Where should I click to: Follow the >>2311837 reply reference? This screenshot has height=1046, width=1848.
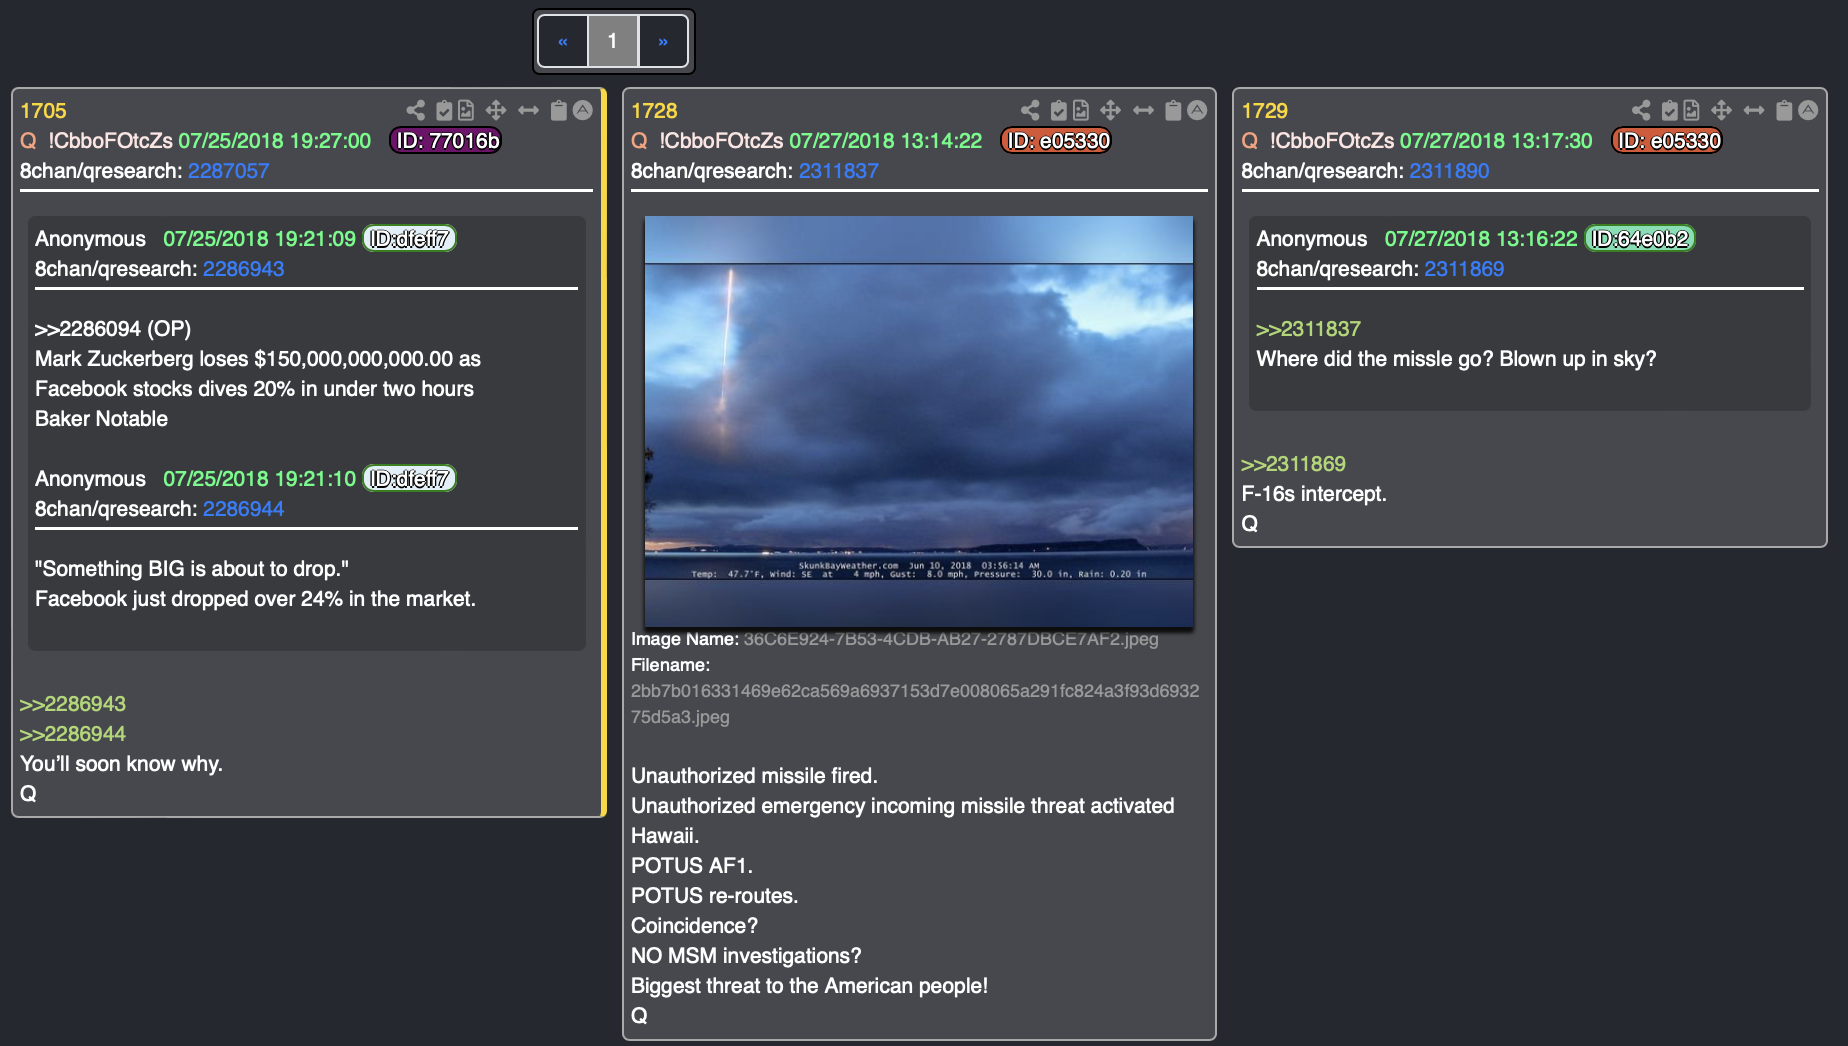click(x=1309, y=329)
